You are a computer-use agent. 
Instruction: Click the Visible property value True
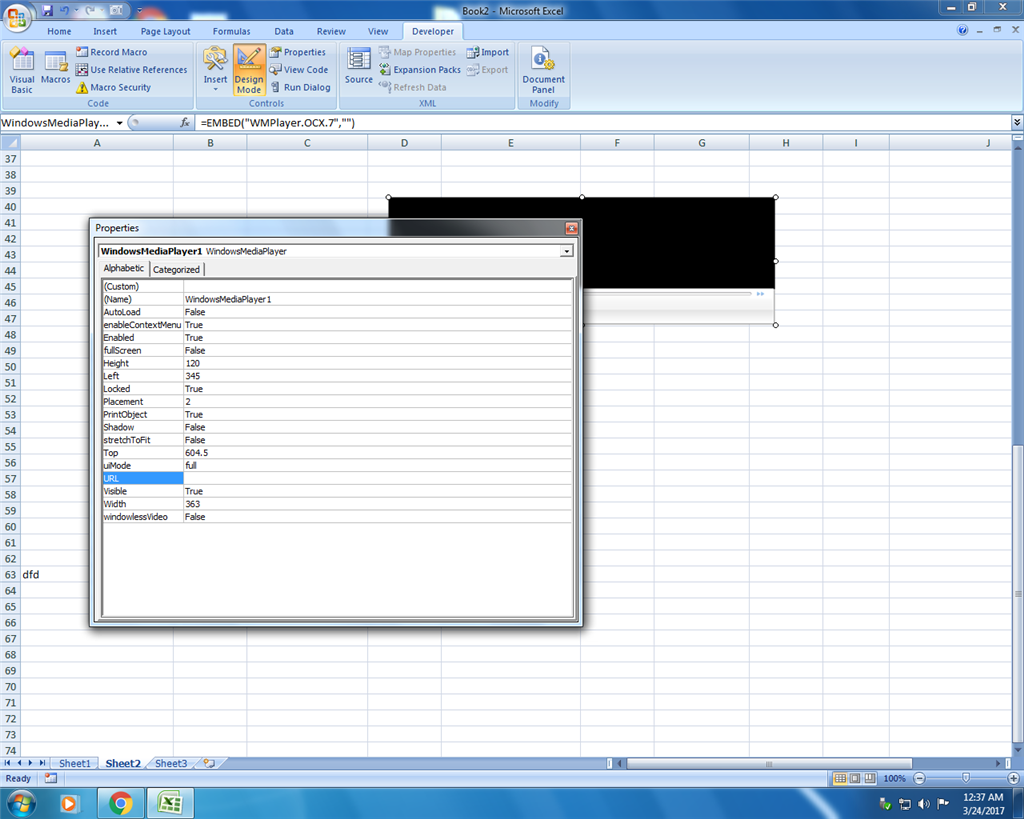pyautogui.click(x=377, y=491)
